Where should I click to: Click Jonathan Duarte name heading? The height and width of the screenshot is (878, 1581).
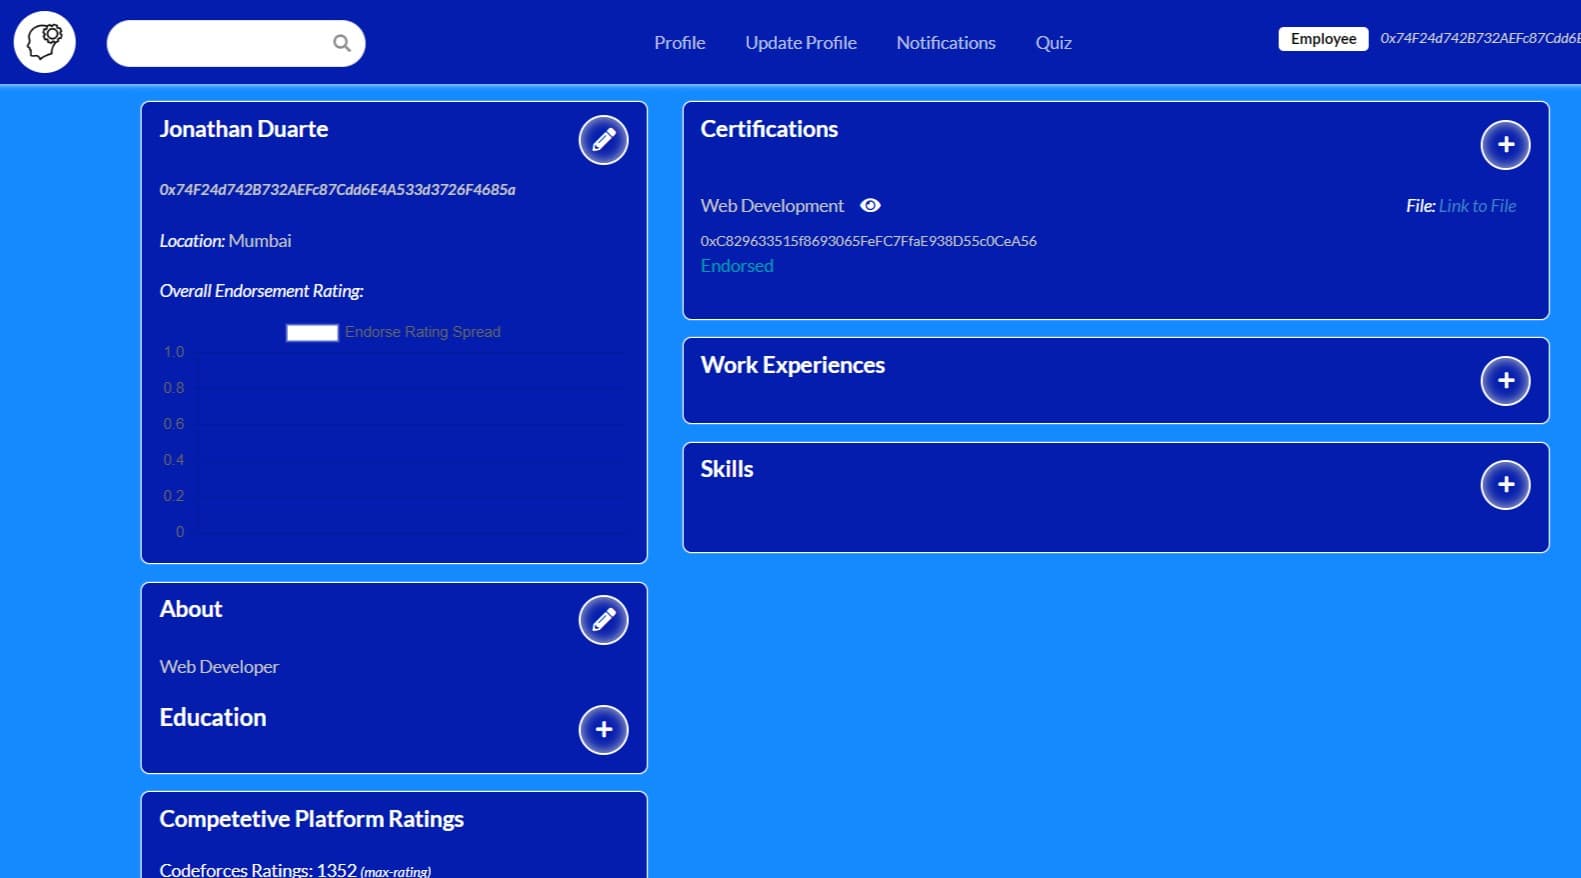point(244,129)
